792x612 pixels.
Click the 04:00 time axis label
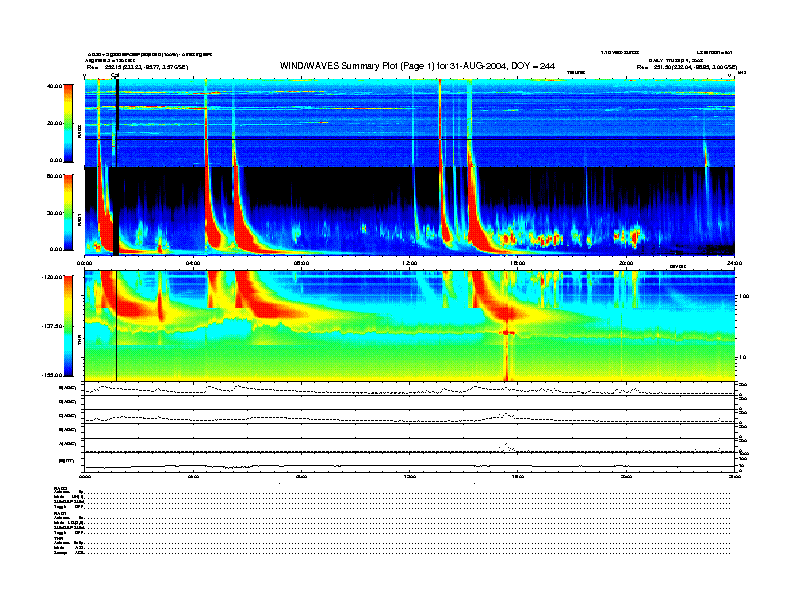pyautogui.click(x=193, y=262)
